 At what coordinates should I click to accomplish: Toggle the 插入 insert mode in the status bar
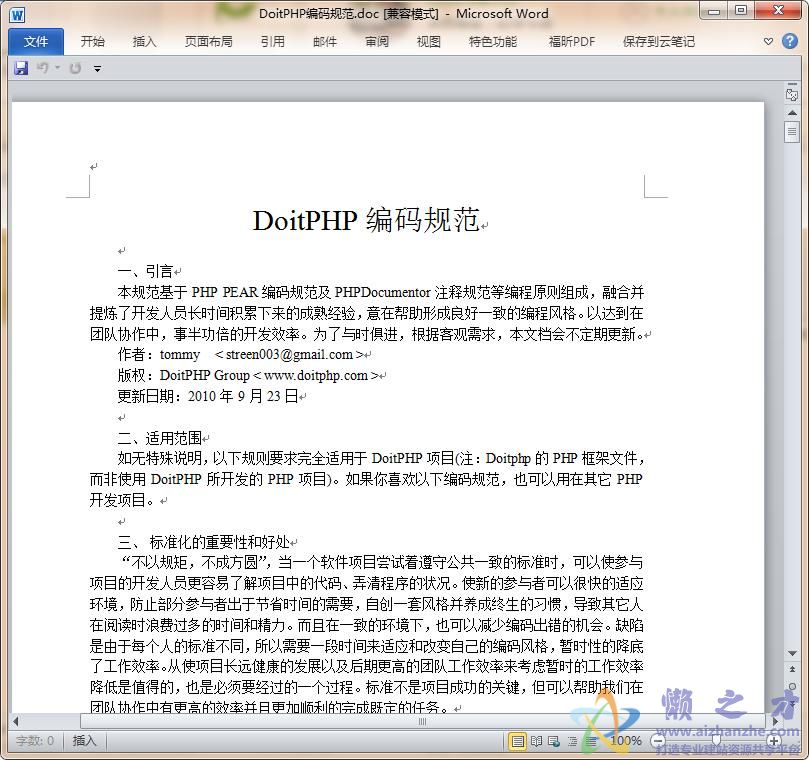(84, 741)
